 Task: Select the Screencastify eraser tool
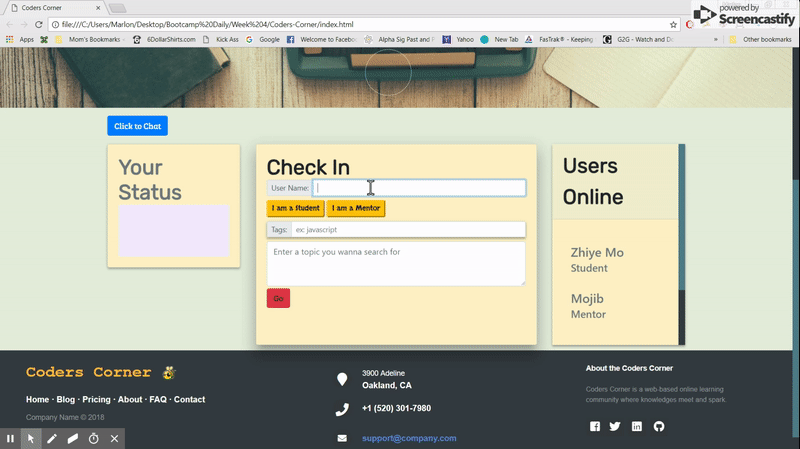pos(73,438)
